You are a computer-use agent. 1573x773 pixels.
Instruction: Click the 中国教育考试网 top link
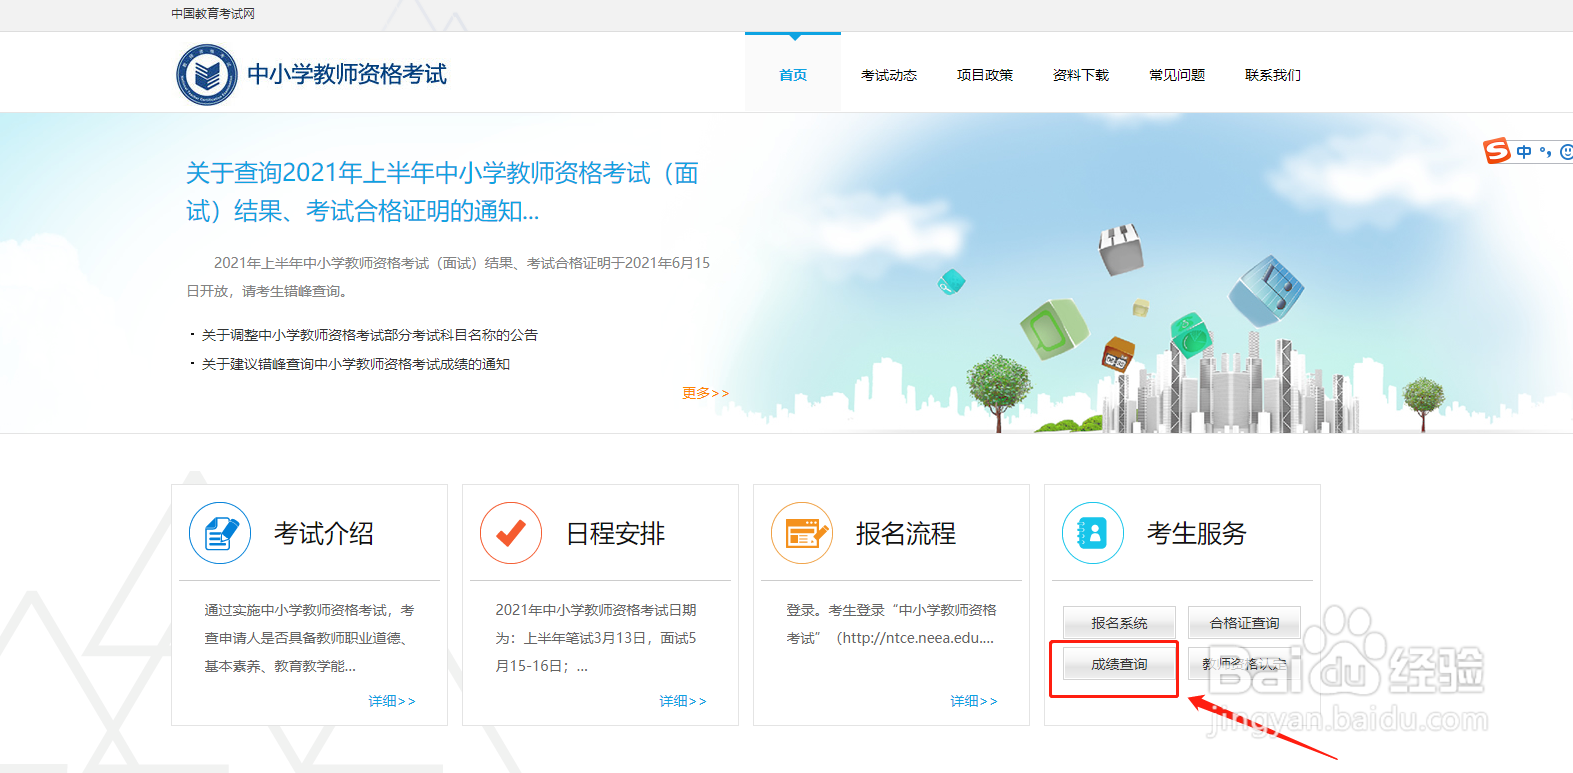point(213,14)
